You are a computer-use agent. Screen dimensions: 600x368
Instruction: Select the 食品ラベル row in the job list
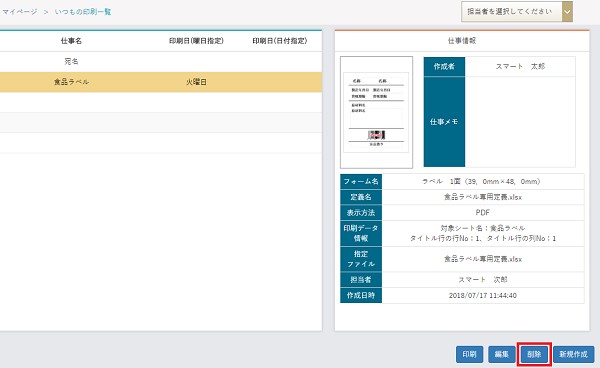coord(161,82)
